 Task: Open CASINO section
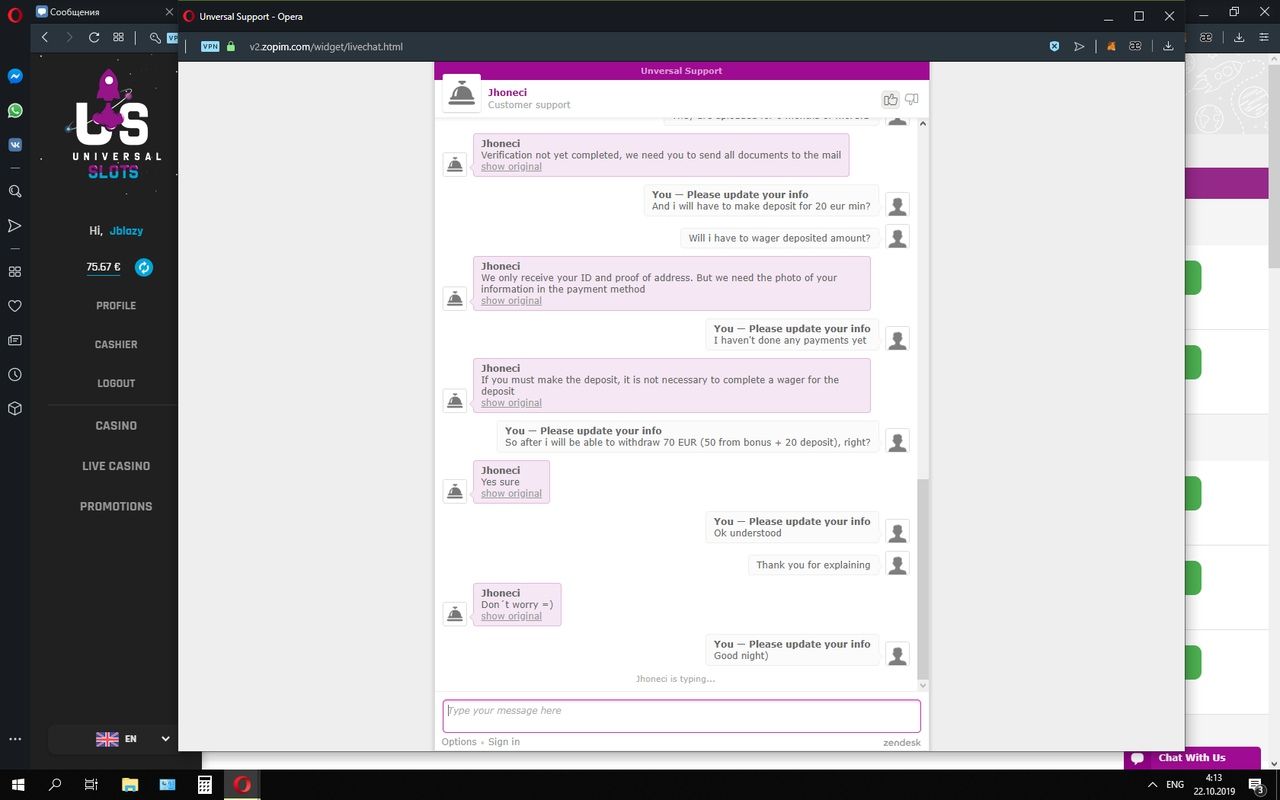pos(116,425)
